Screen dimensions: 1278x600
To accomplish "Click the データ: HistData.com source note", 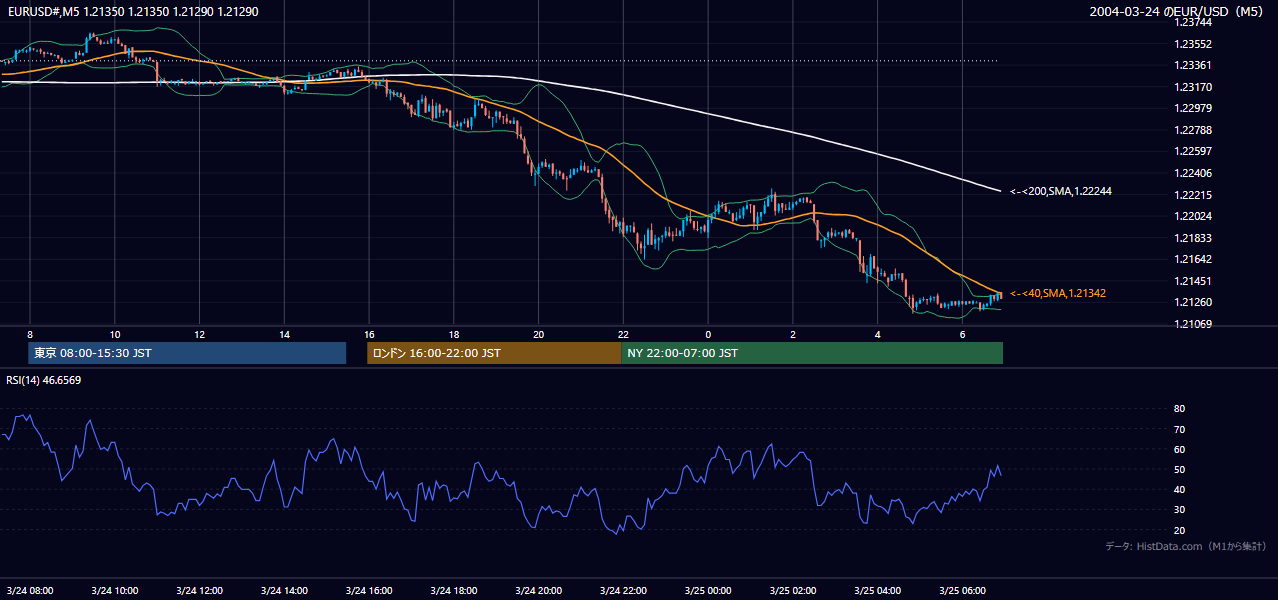I will [x=1185, y=546].
